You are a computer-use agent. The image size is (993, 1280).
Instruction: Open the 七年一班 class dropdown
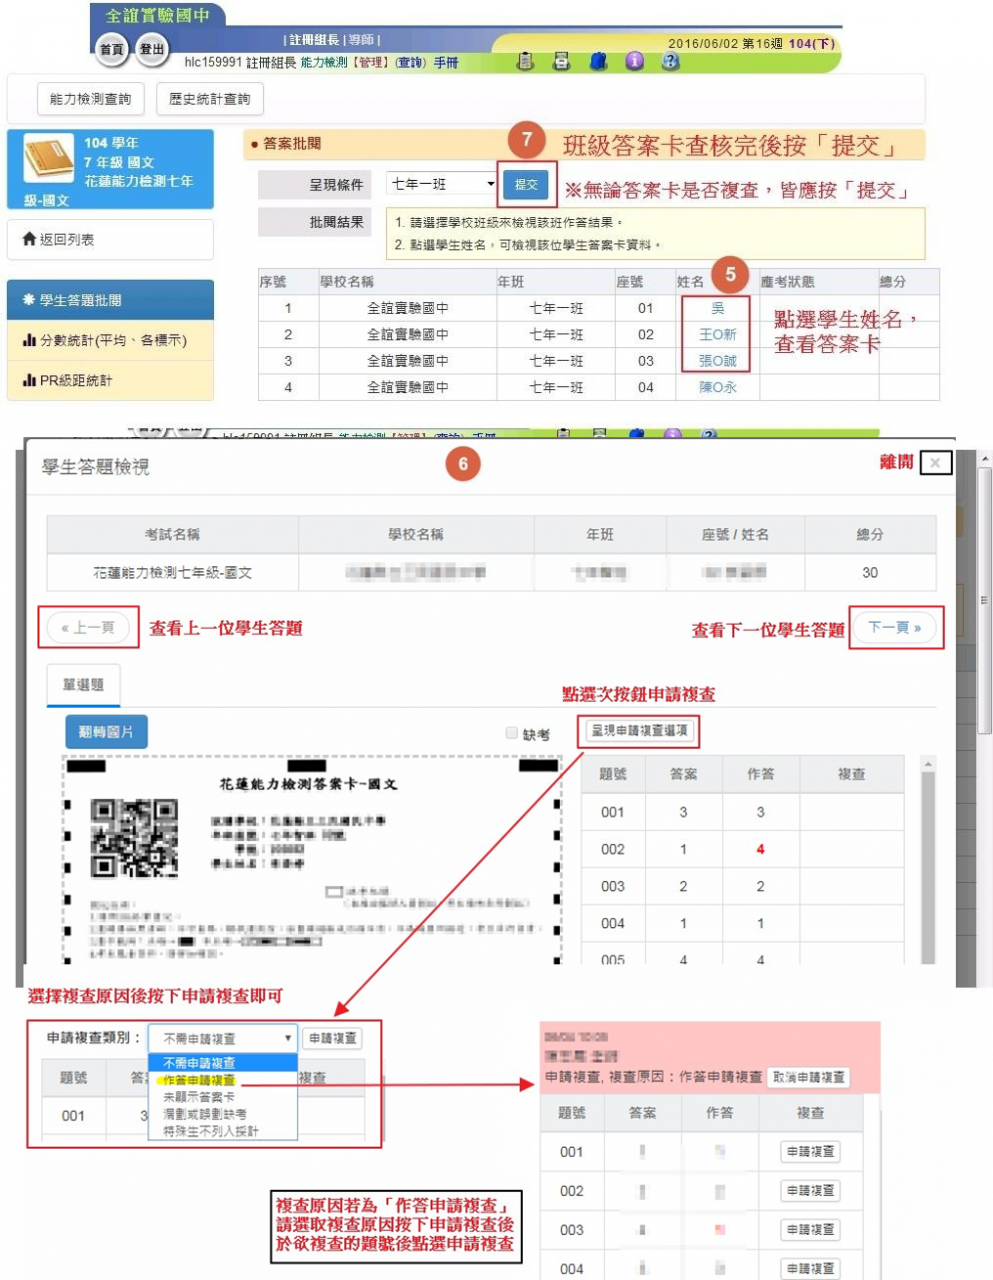441,184
